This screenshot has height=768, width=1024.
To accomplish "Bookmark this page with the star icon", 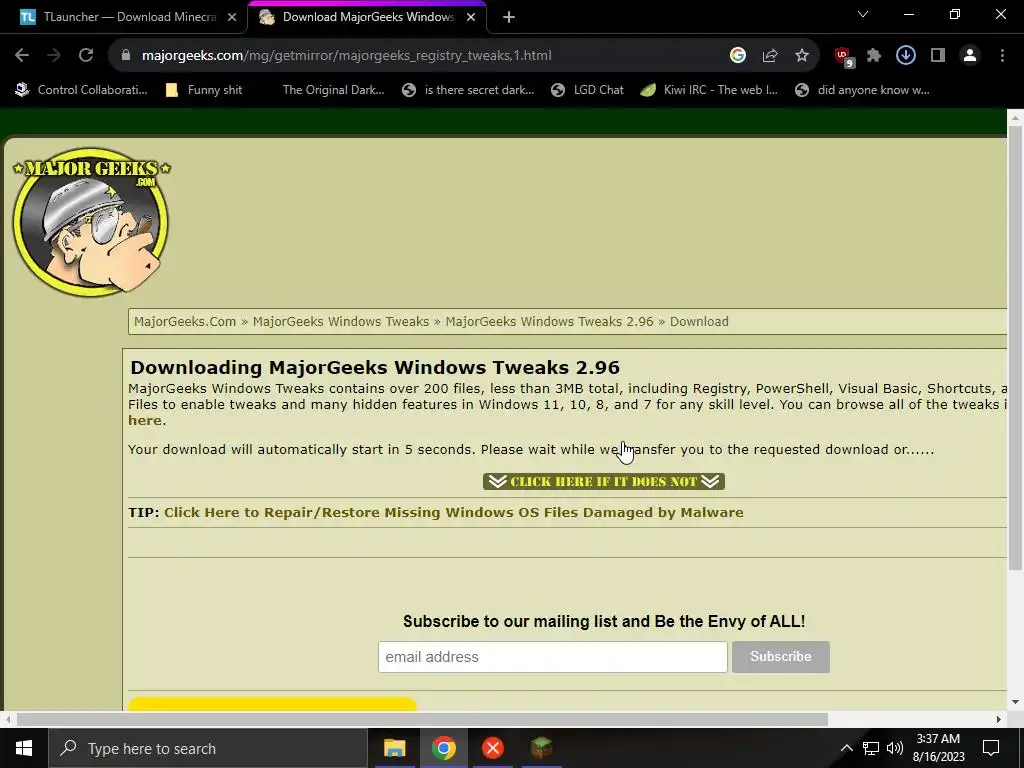I will [x=802, y=56].
